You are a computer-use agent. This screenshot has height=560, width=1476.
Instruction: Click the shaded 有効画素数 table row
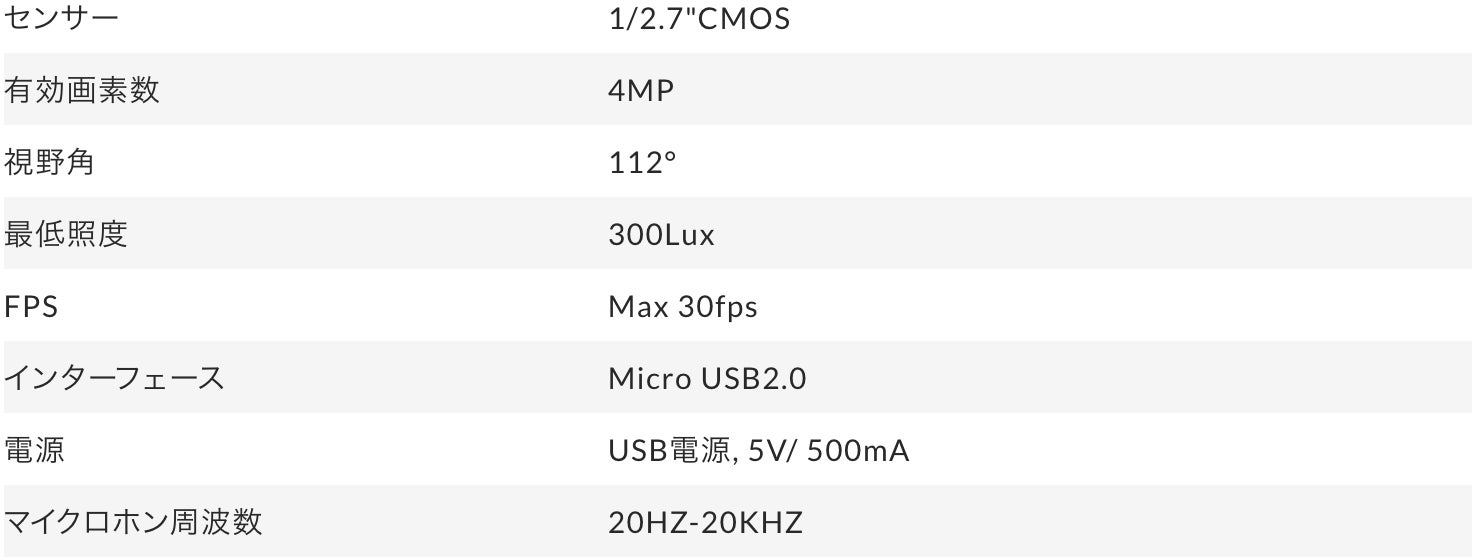(x=738, y=90)
